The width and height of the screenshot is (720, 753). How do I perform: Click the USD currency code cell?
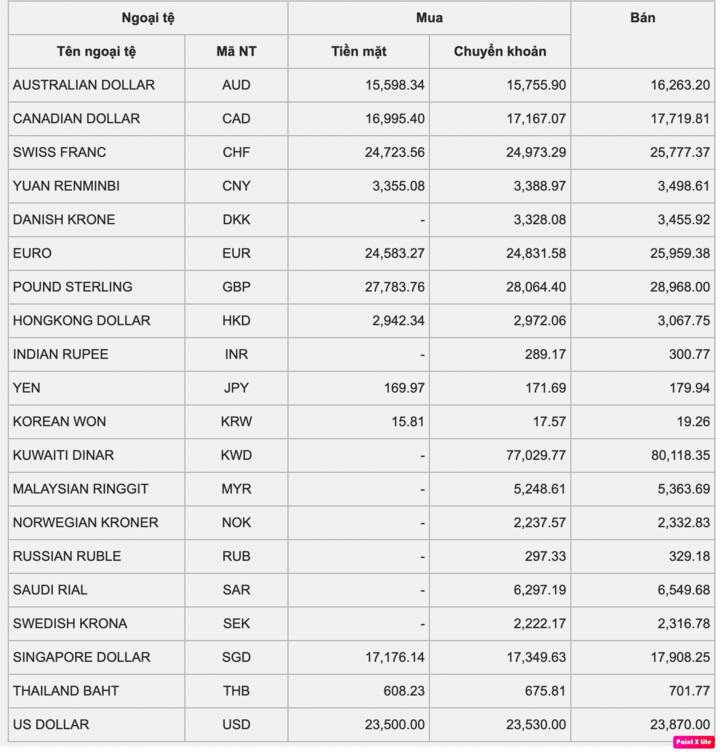pos(236,724)
